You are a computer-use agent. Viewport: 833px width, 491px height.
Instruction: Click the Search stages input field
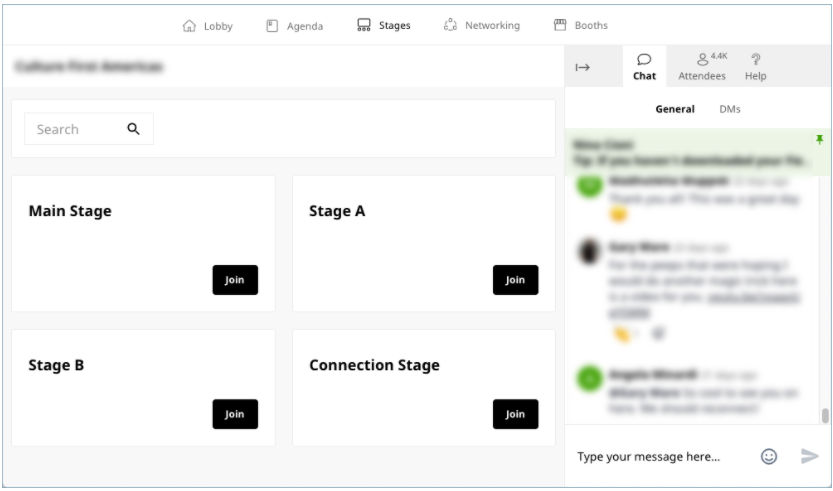coord(89,129)
